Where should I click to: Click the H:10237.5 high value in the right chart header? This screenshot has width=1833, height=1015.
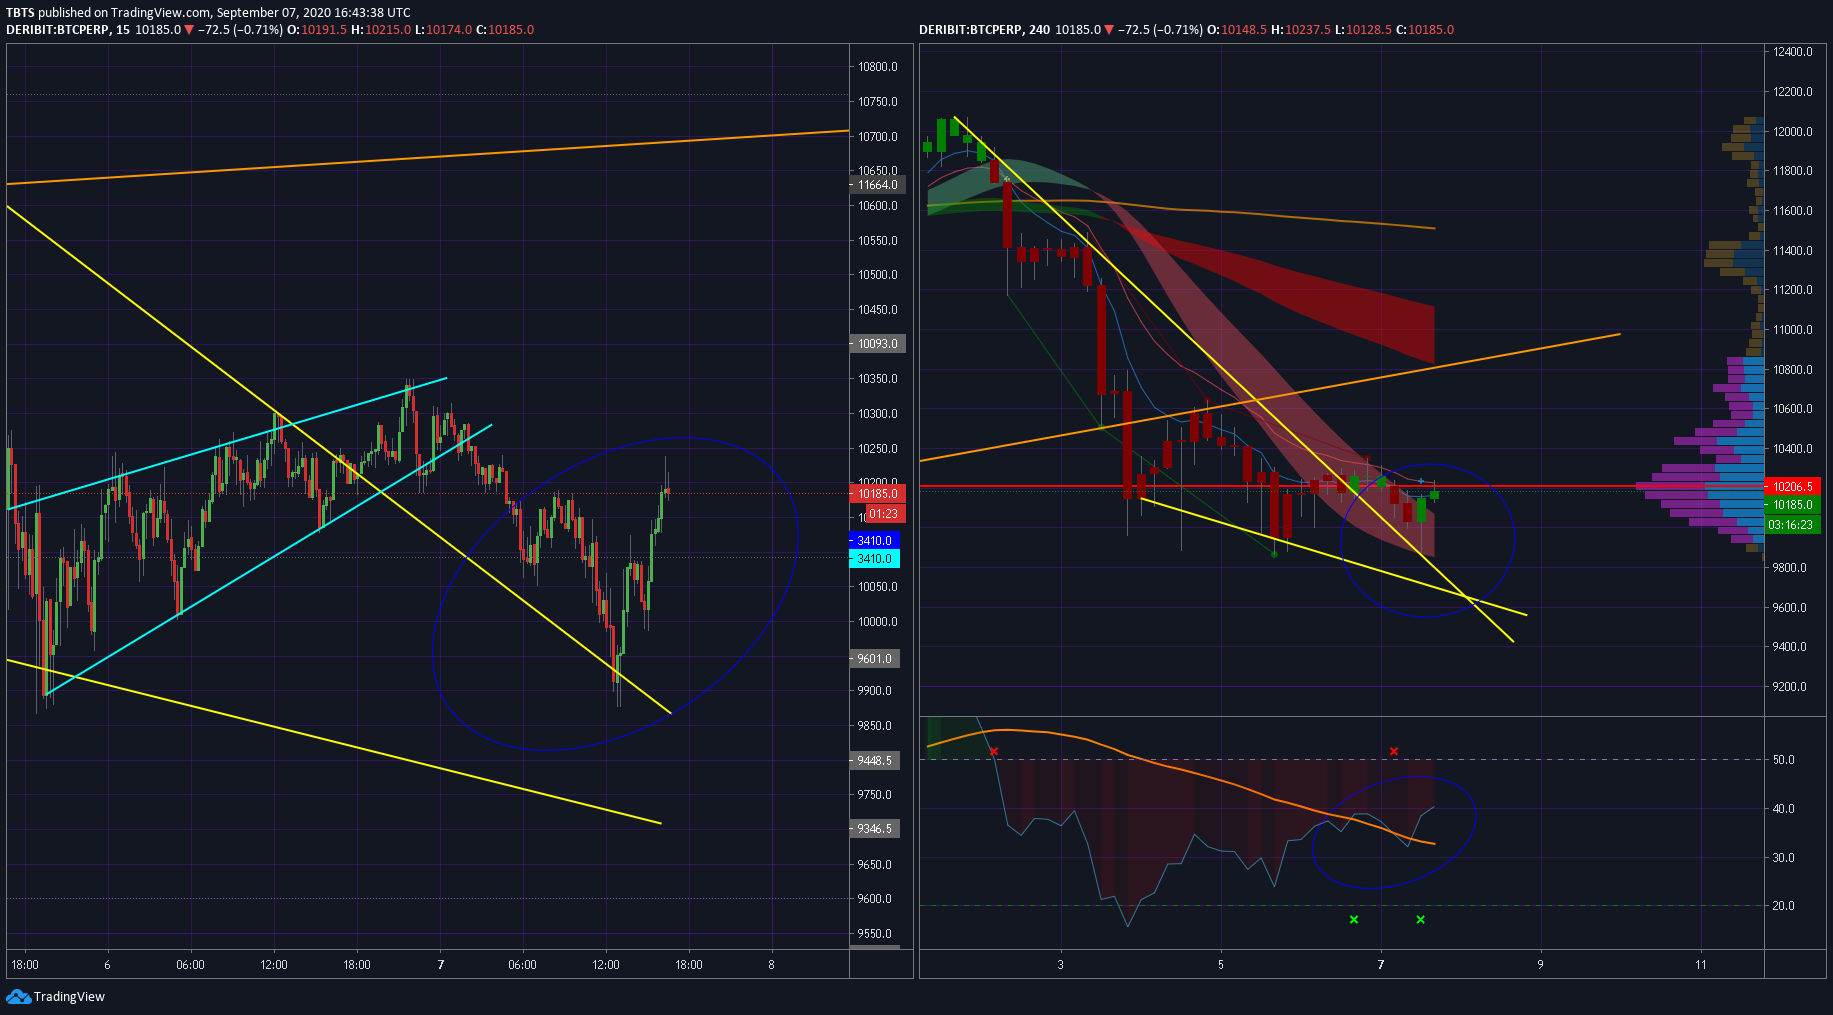click(x=1301, y=30)
